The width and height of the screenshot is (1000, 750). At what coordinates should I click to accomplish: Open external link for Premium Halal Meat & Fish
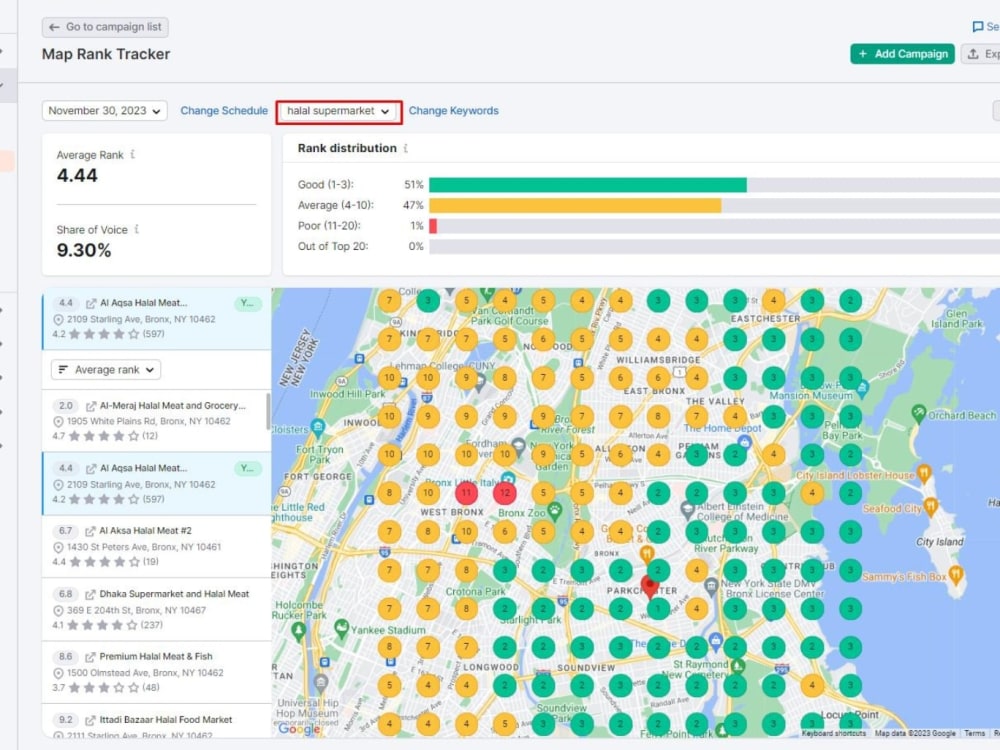(x=91, y=657)
